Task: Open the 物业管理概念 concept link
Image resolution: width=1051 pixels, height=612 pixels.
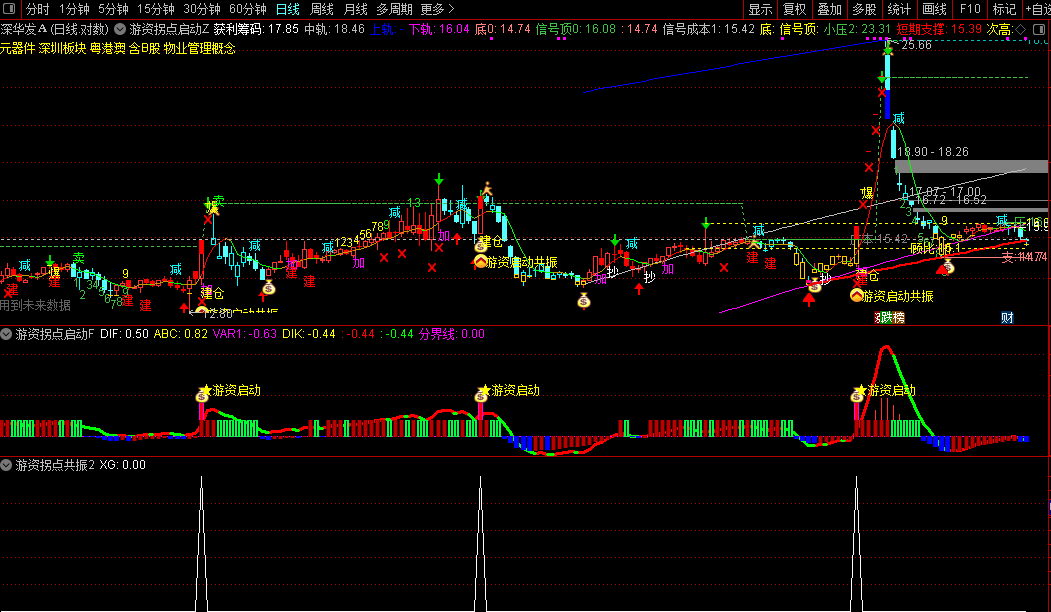Action: [x=200, y=48]
